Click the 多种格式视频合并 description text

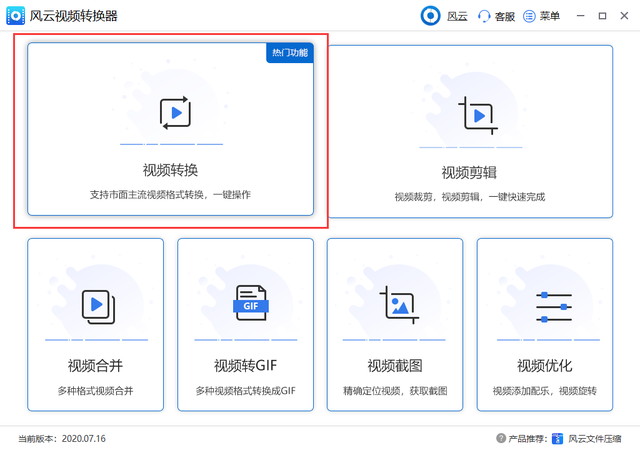[x=95, y=390]
